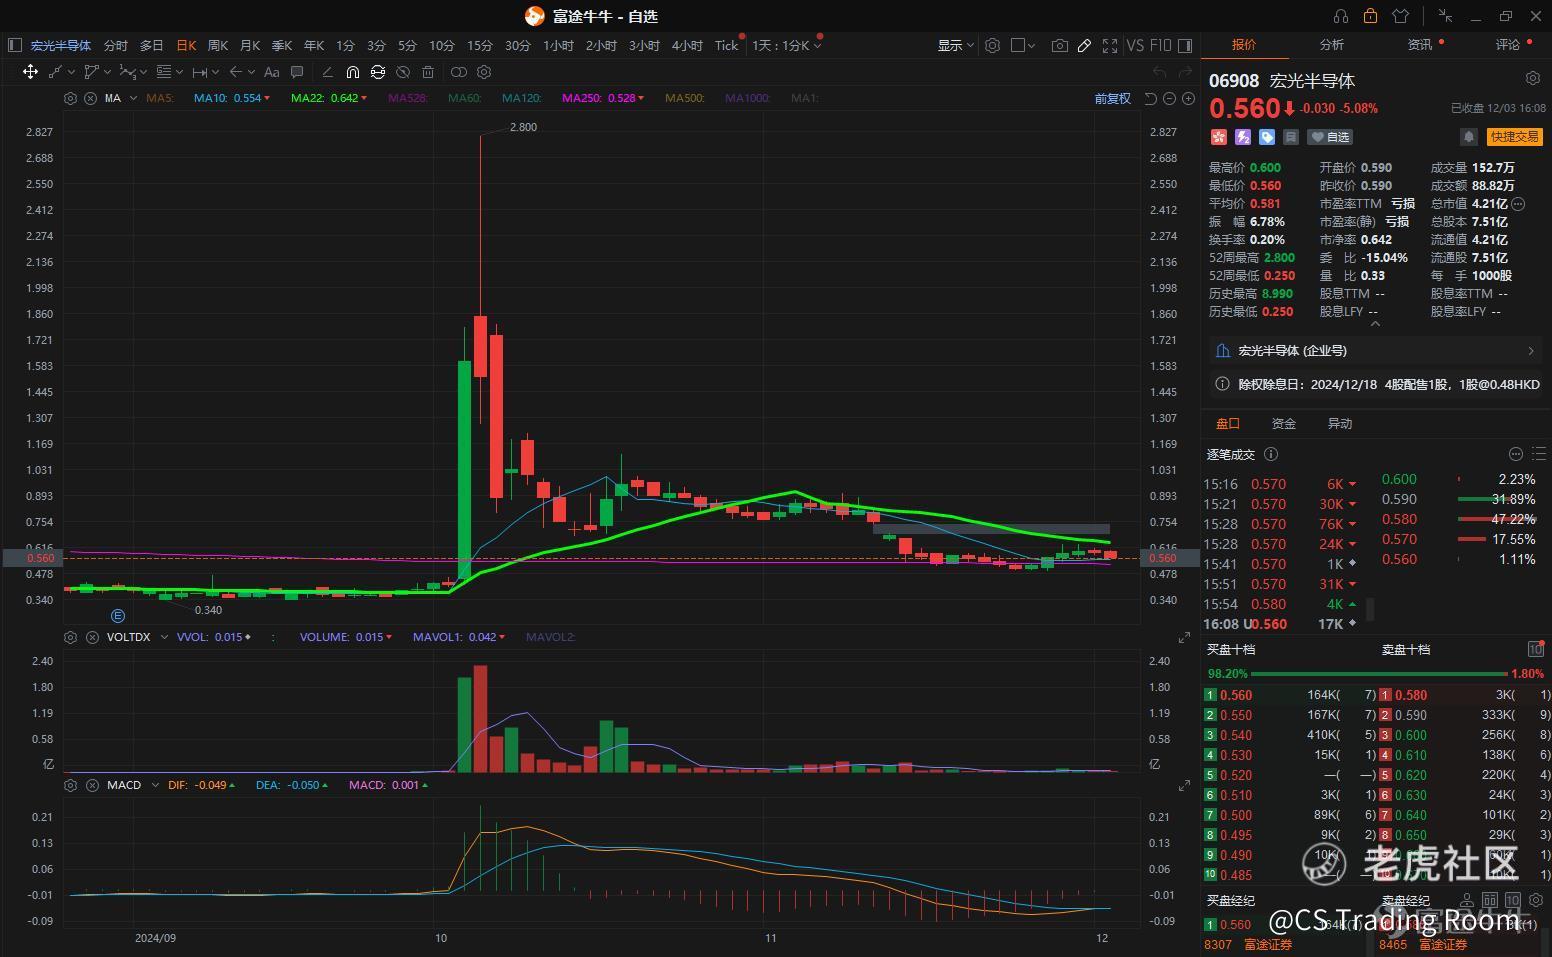Toggle the magnet snap tool
Image resolution: width=1552 pixels, height=957 pixels.
click(353, 72)
